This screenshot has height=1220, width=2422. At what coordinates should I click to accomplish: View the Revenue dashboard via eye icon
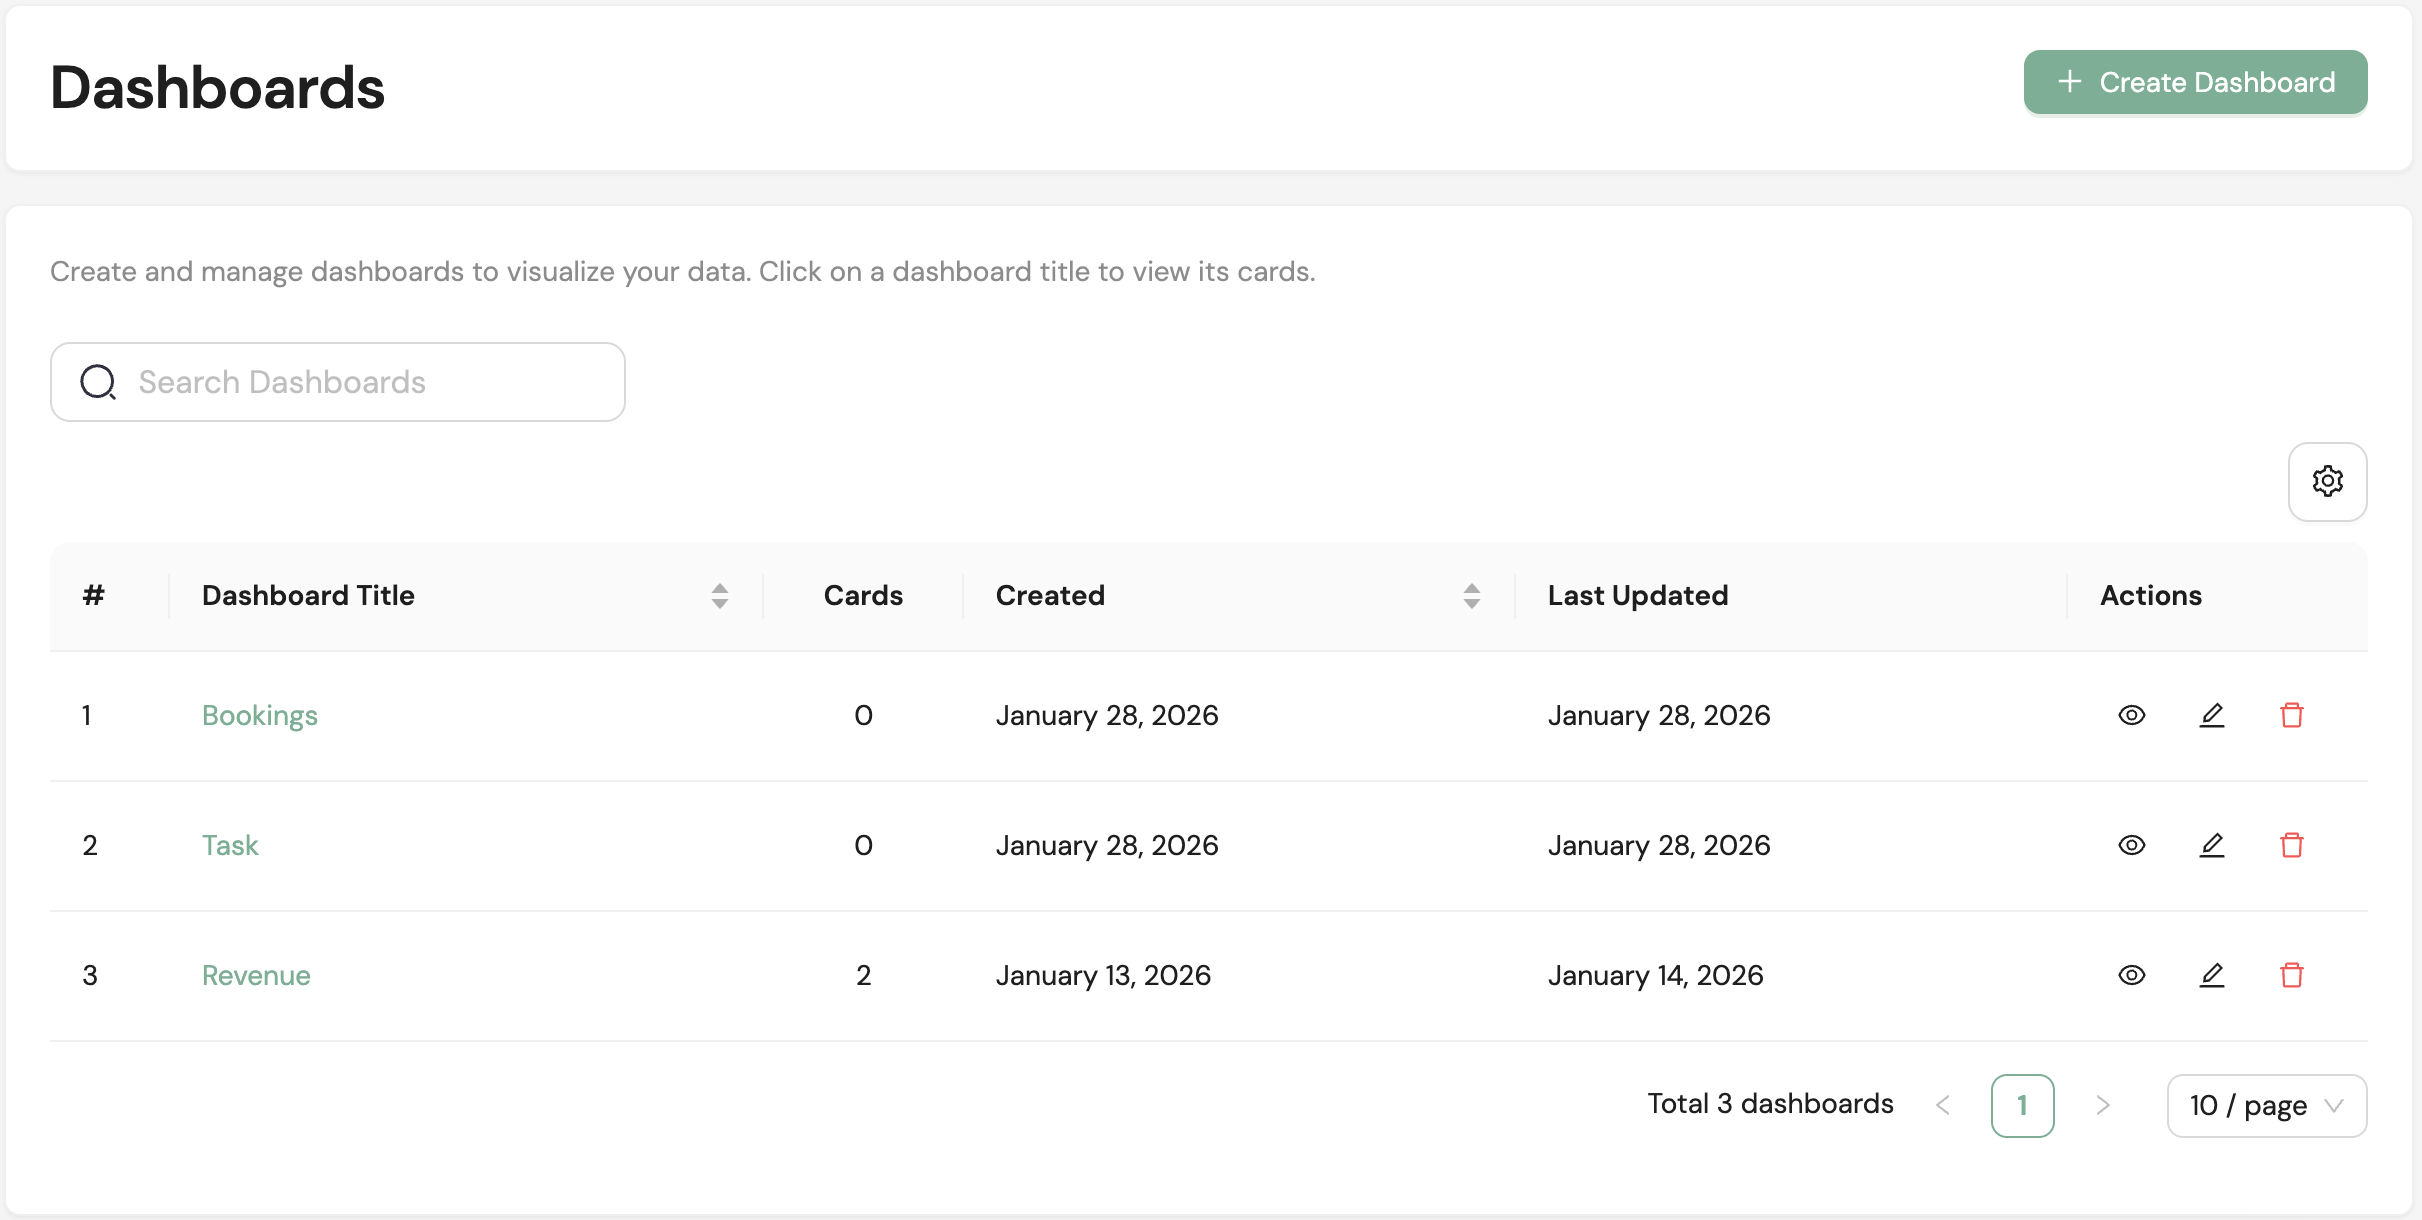[x=2131, y=975]
